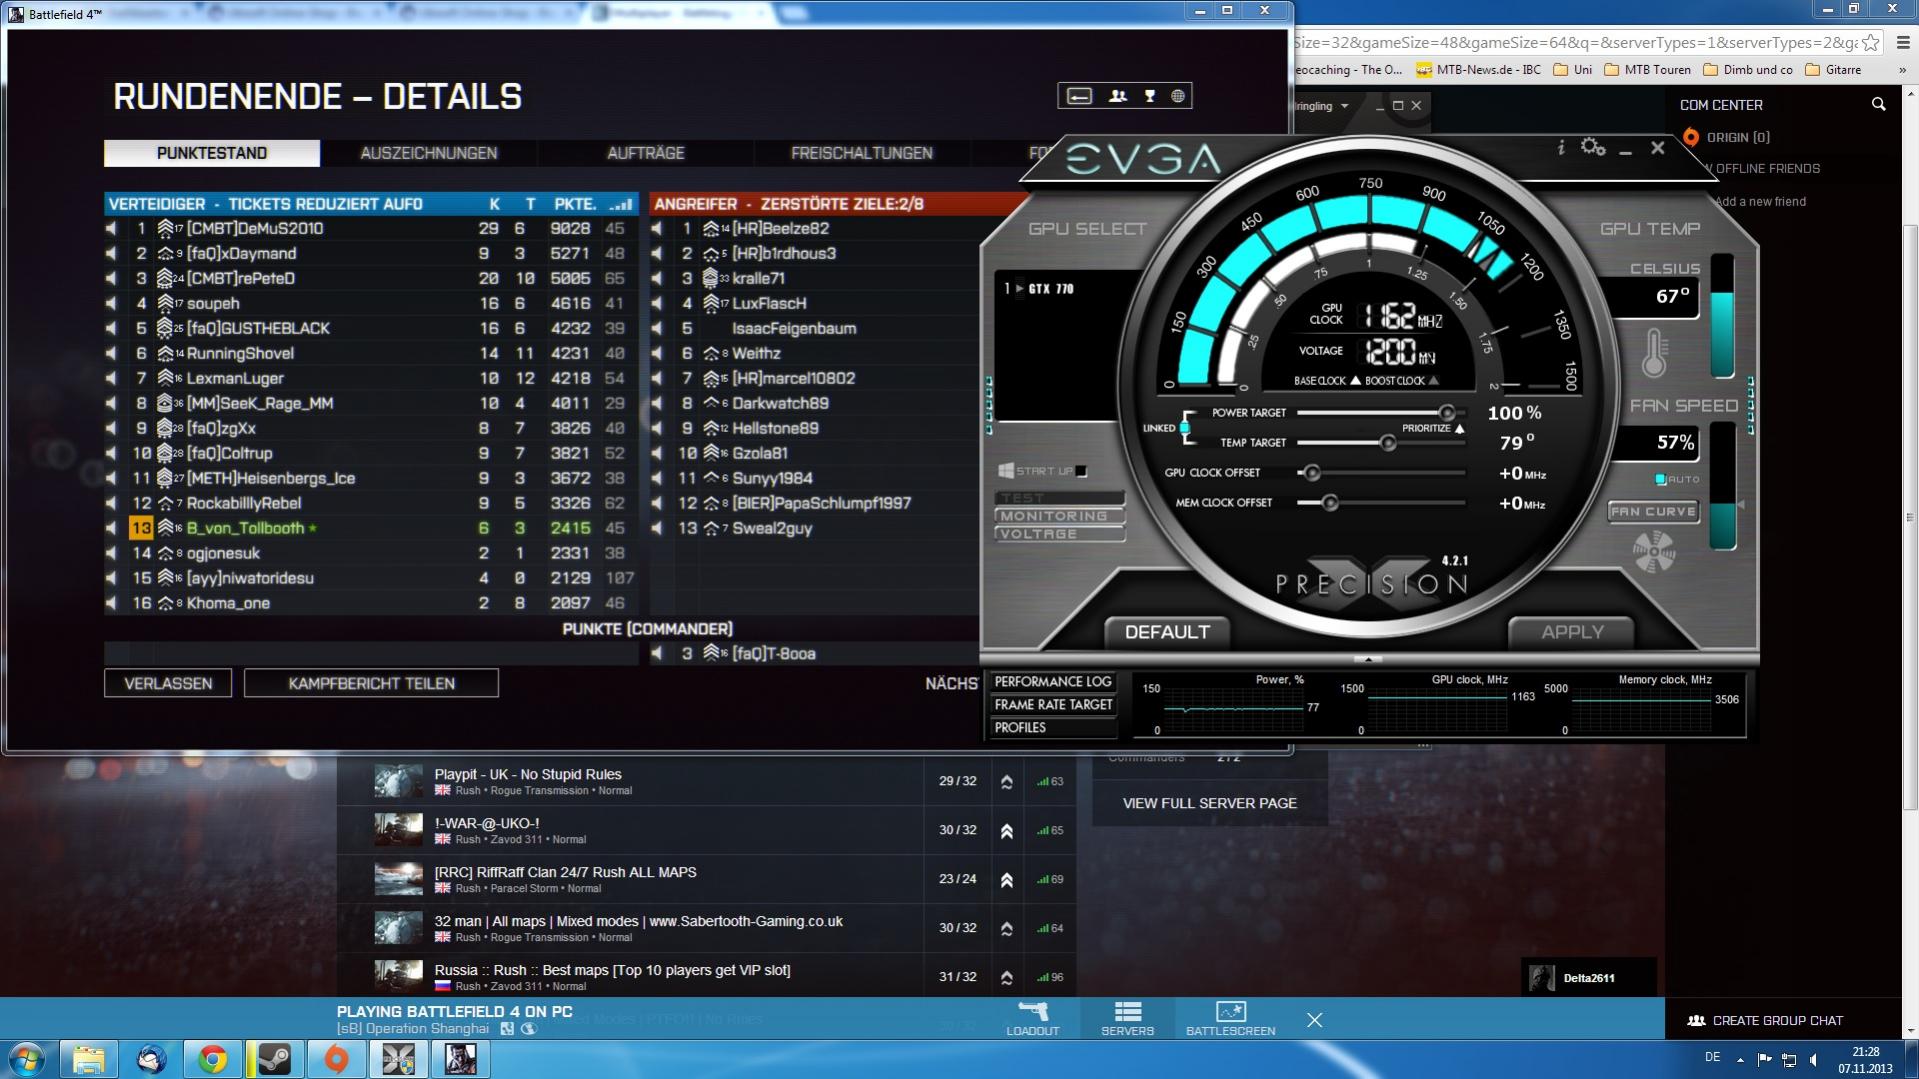Click the Mem Clock Offset slider handle
Viewport: 1919px width, 1079px height.
(x=1329, y=503)
